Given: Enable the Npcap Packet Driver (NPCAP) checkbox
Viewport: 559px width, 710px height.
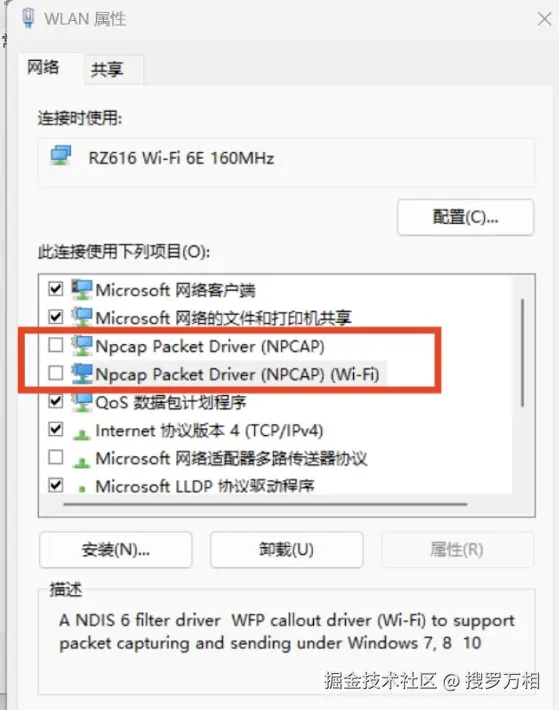Looking at the screenshot, I should pos(56,345).
